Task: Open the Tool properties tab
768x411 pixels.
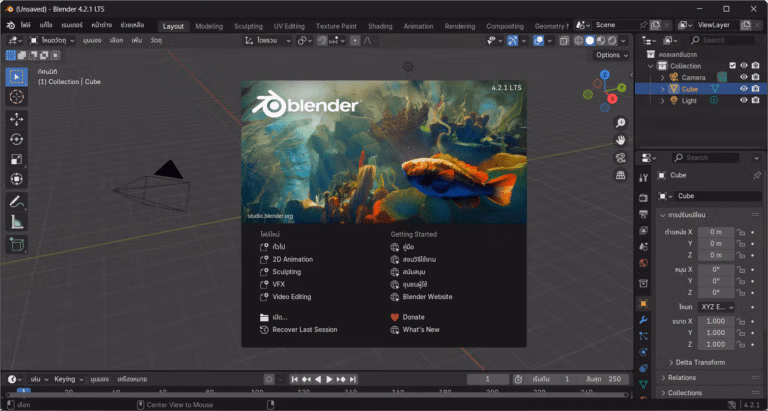Action: 644,177
